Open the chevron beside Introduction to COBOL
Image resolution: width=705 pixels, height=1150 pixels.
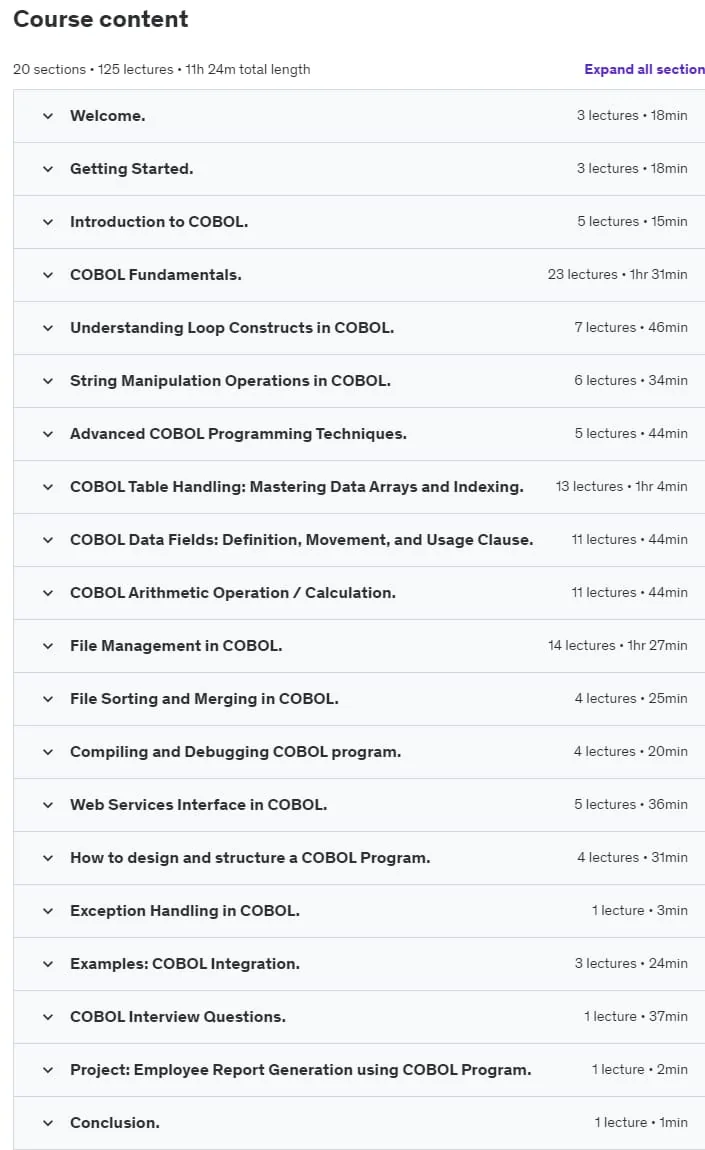[x=48, y=221]
